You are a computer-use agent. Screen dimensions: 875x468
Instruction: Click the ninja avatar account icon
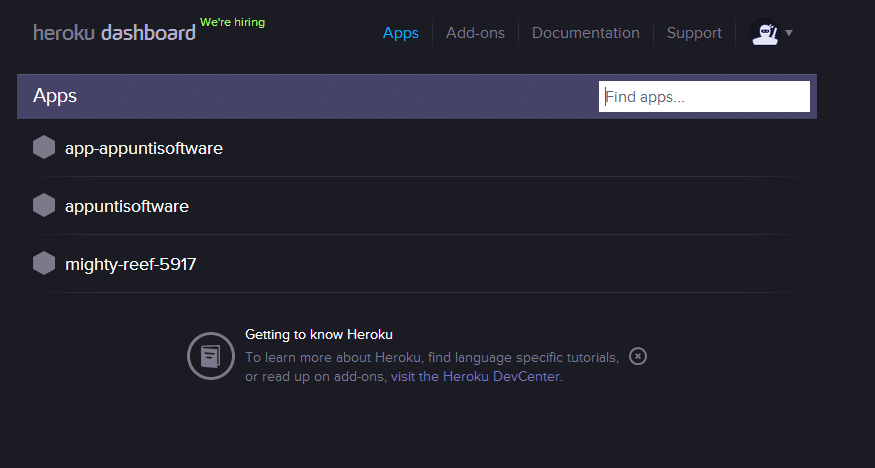(x=765, y=33)
